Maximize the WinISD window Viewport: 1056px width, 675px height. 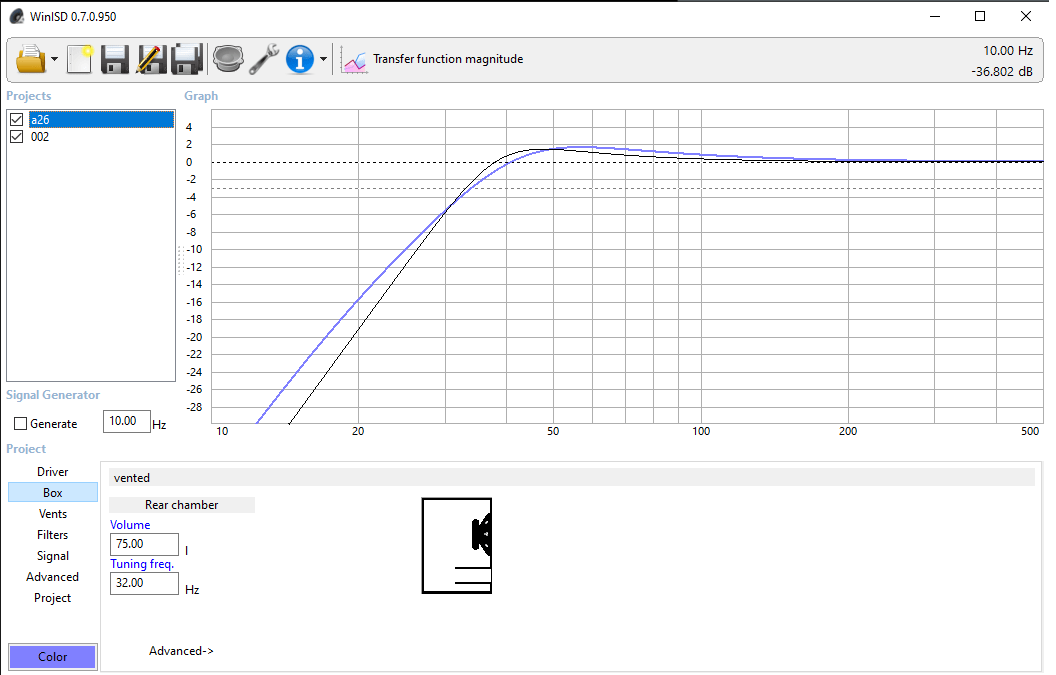(980, 16)
